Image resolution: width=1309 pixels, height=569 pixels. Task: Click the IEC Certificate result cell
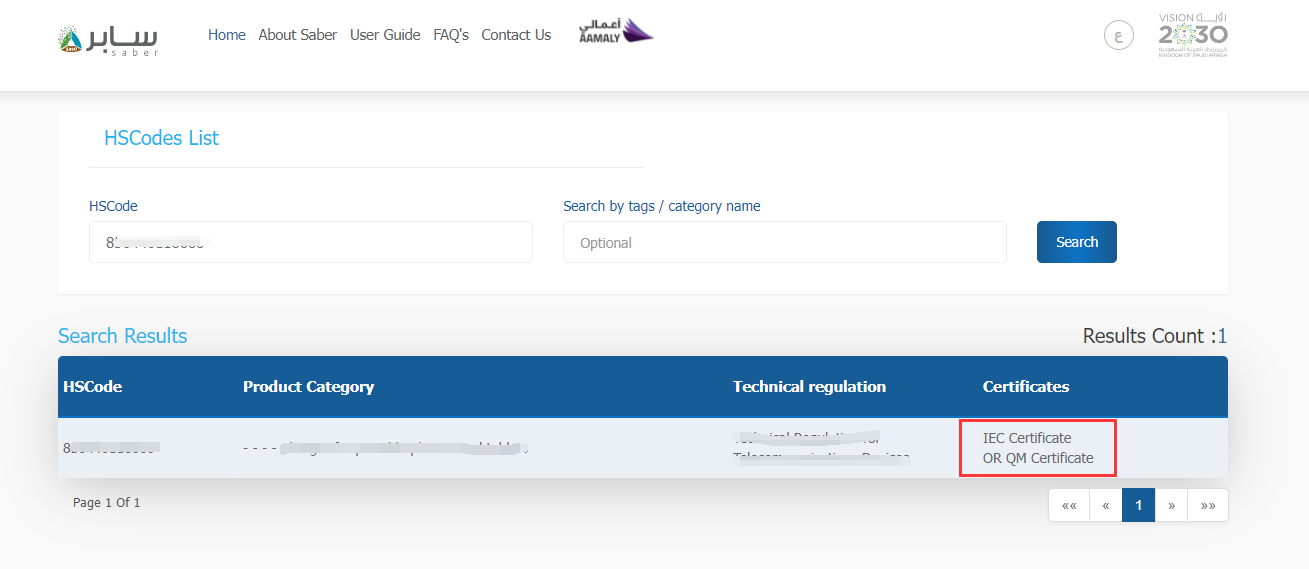tap(1037, 448)
